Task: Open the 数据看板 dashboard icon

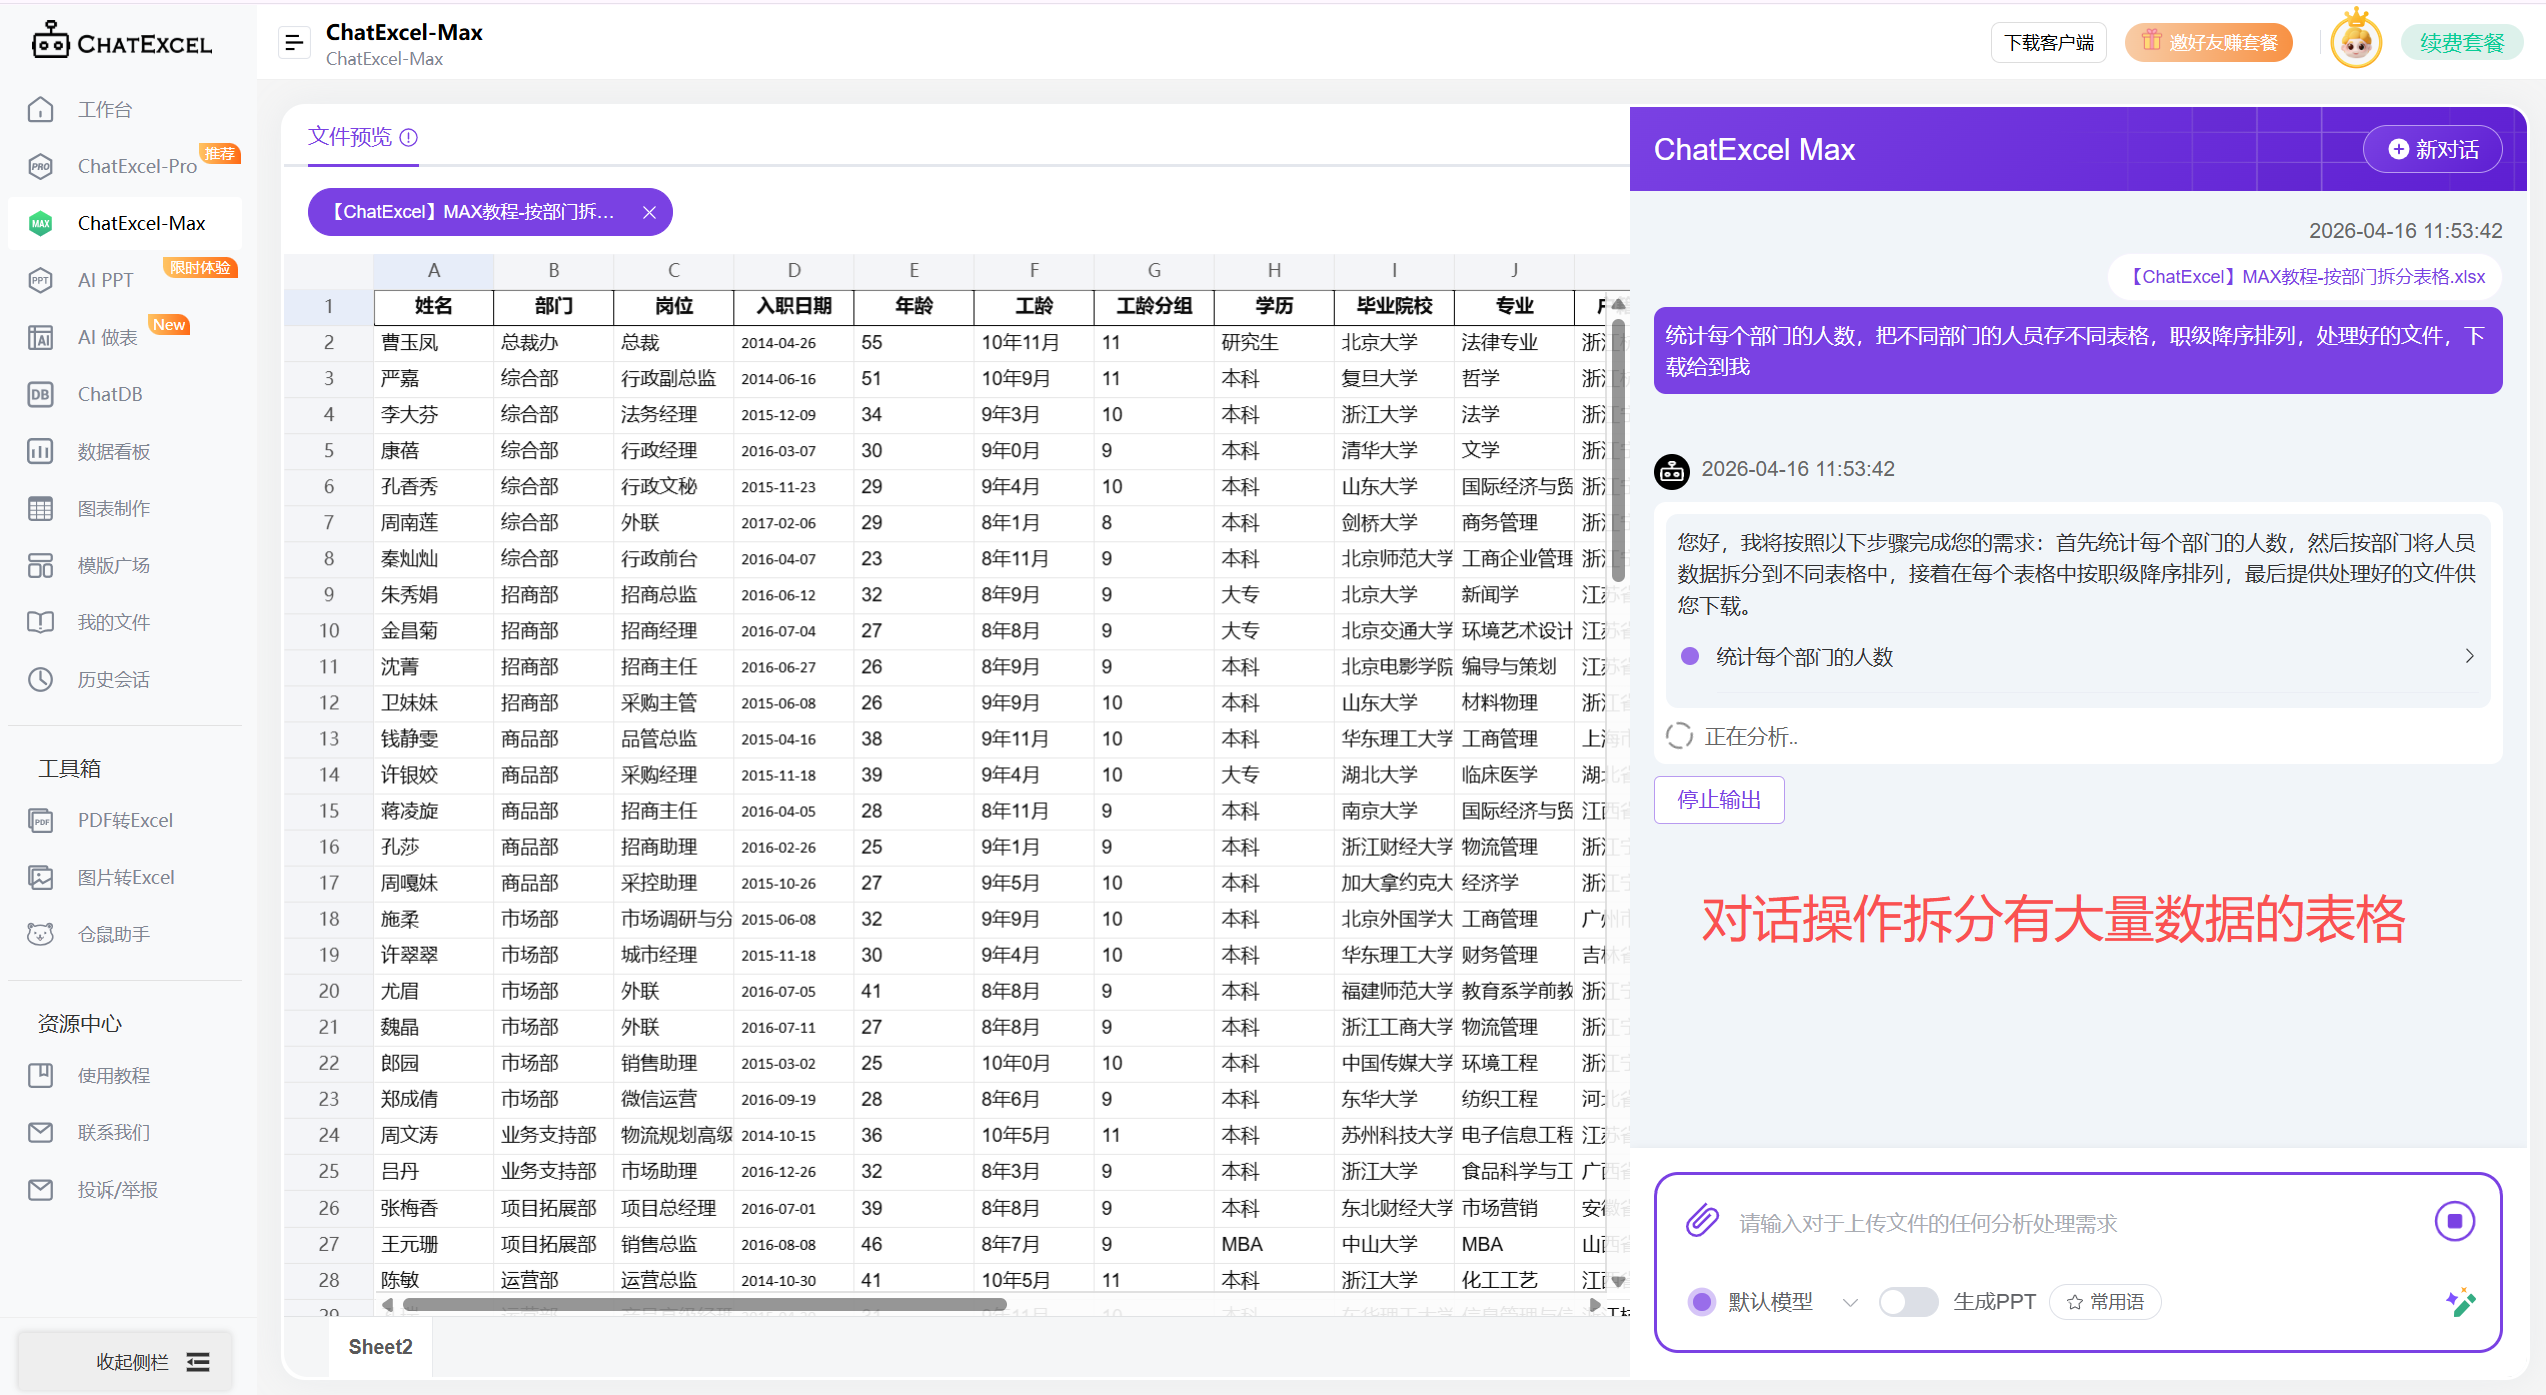Action: (x=40, y=451)
